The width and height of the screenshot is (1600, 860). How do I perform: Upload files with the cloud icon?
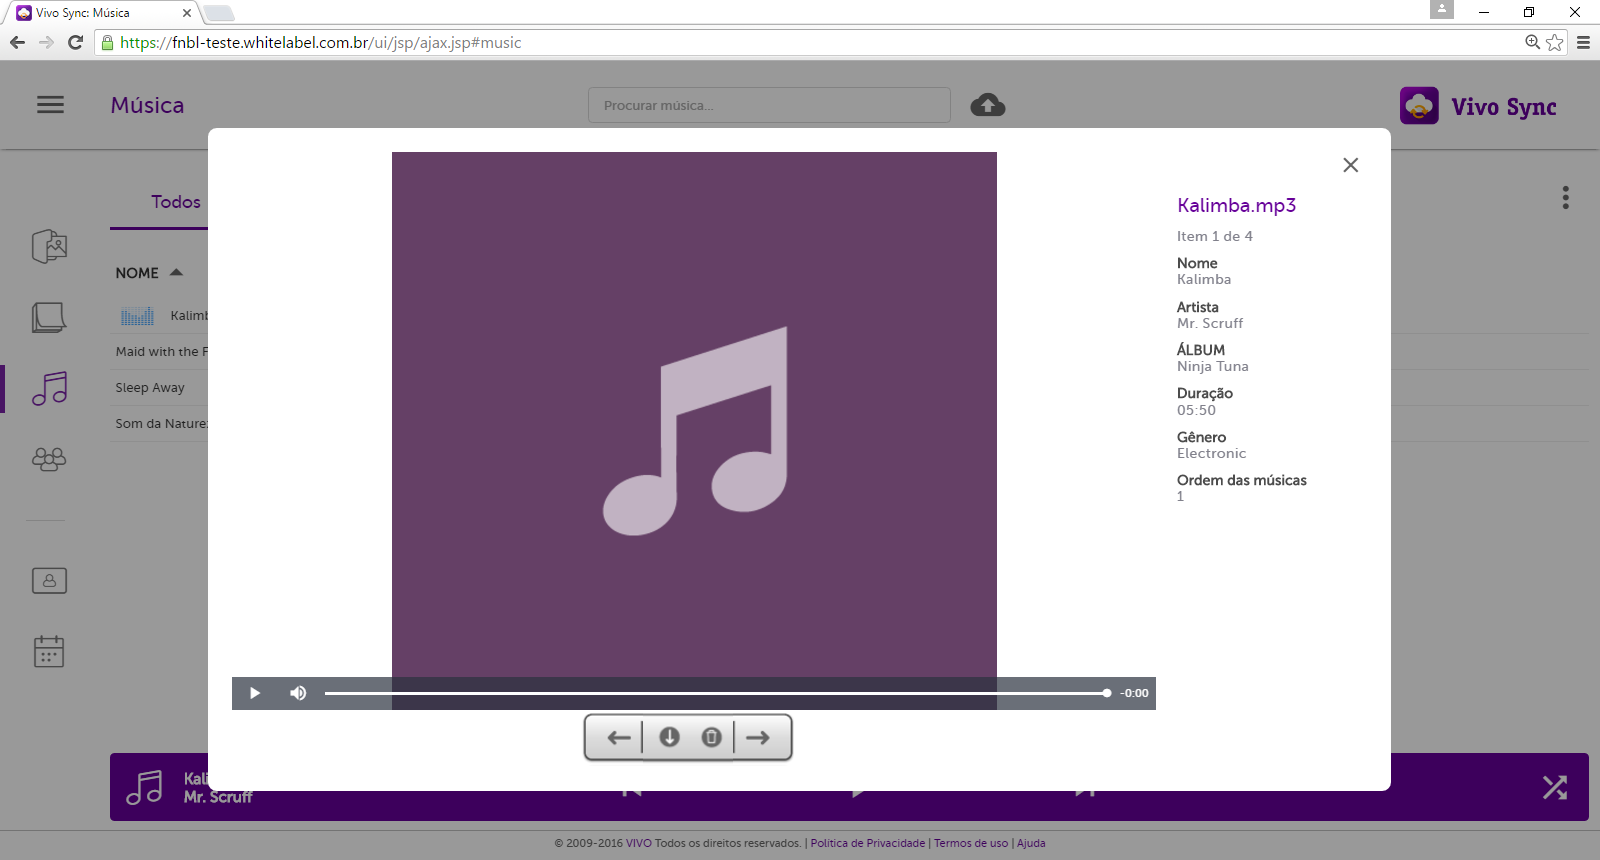(988, 104)
